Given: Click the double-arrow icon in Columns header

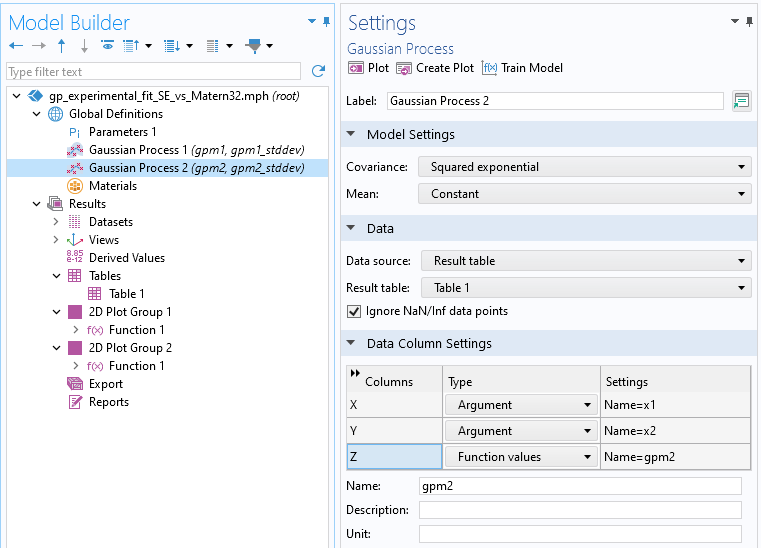Looking at the screenshot, I should click(355, 373).
